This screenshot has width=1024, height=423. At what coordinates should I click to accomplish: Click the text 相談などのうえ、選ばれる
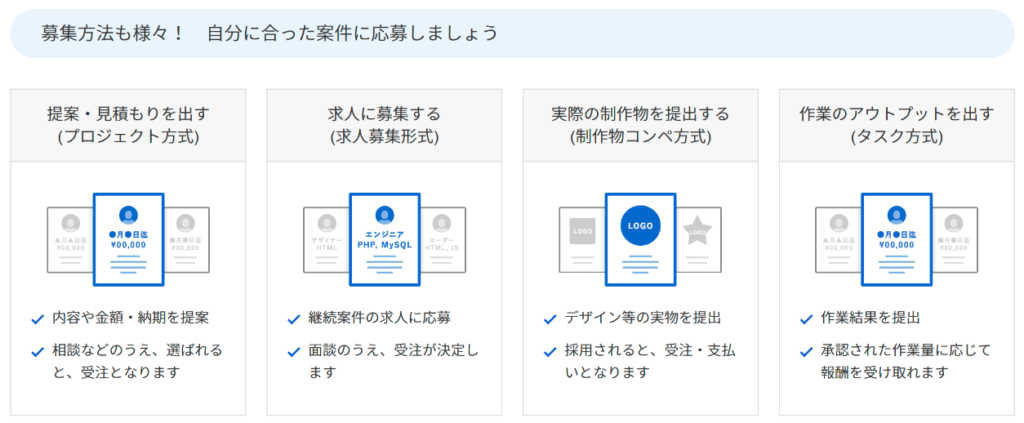(x=137, y=351)
